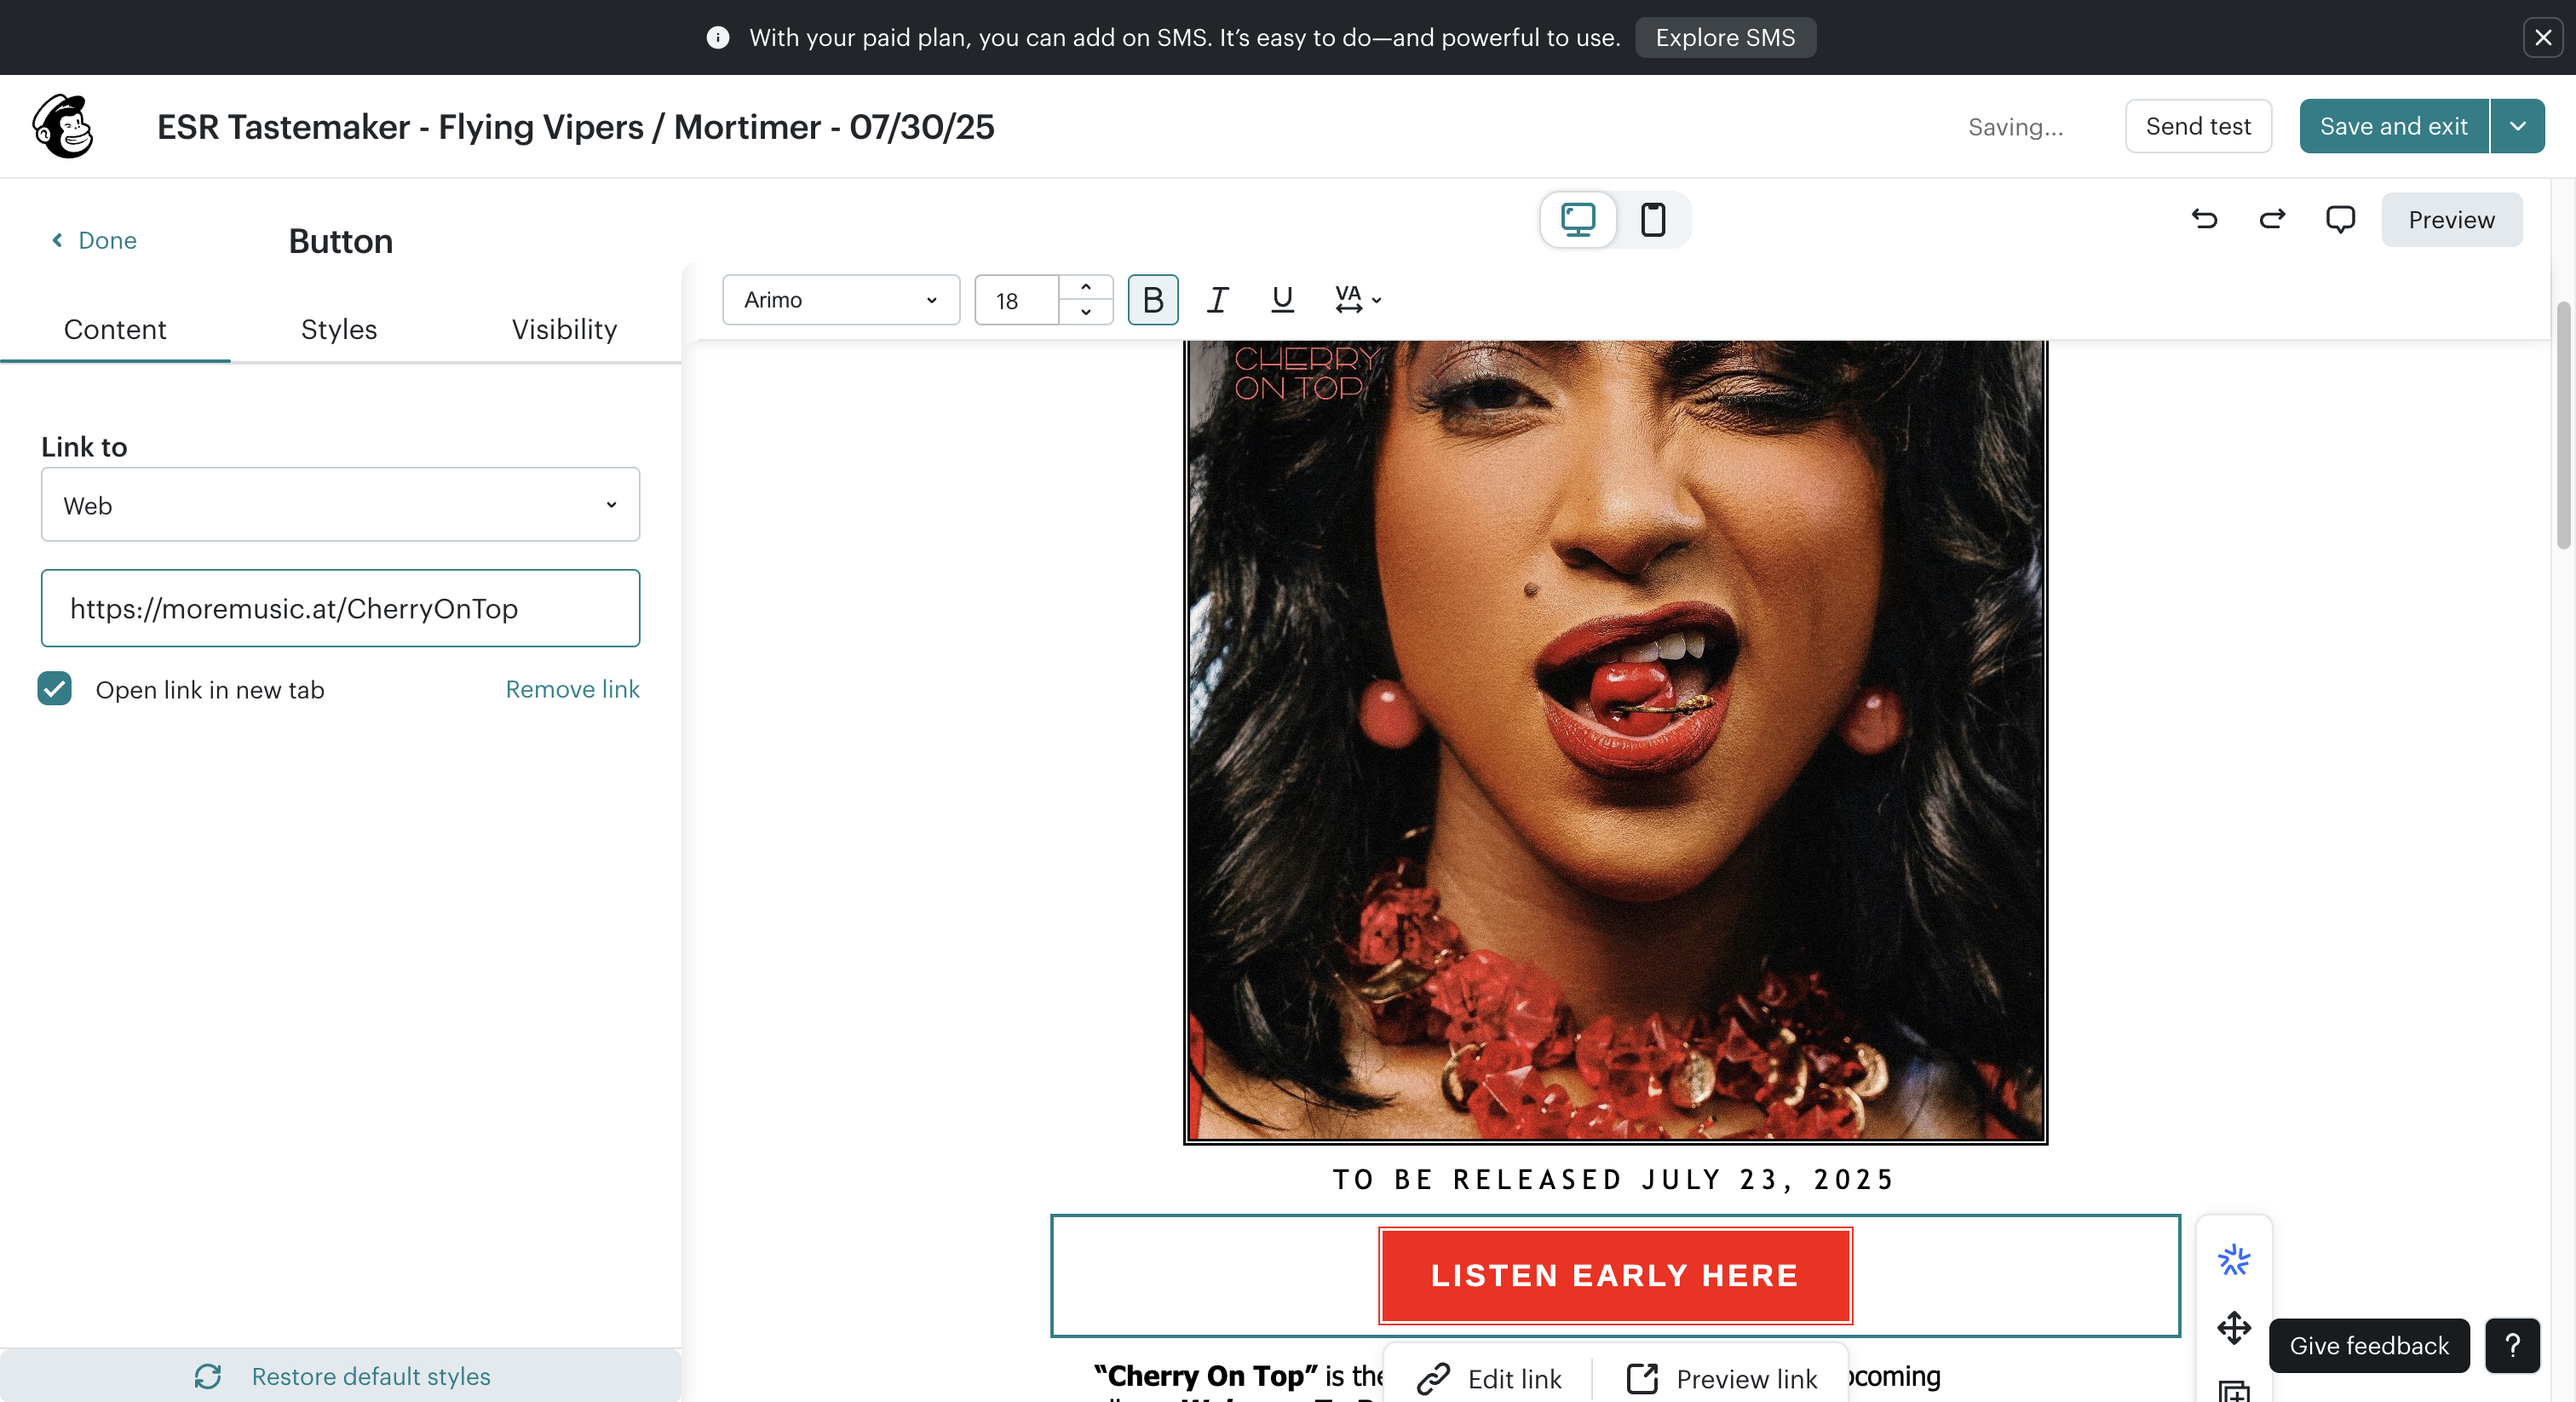The image size is (2576, 1402).
Task: Switch to desktop preview mode
Action: (x=1578, y=219)
